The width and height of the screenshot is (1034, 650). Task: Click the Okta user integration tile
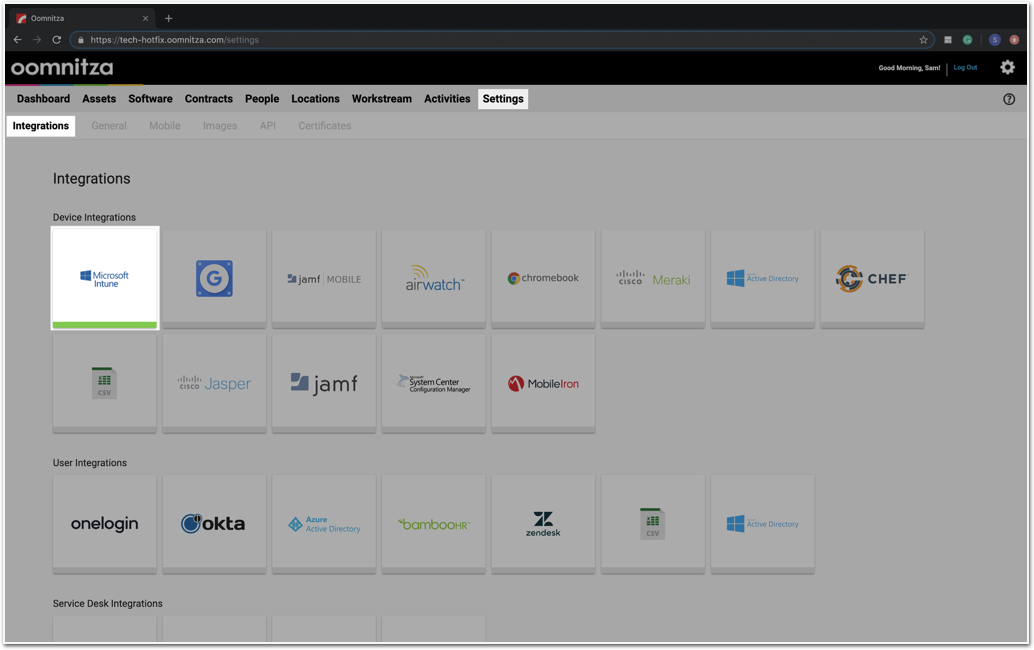pyautogui.click(x=214, y=524)
